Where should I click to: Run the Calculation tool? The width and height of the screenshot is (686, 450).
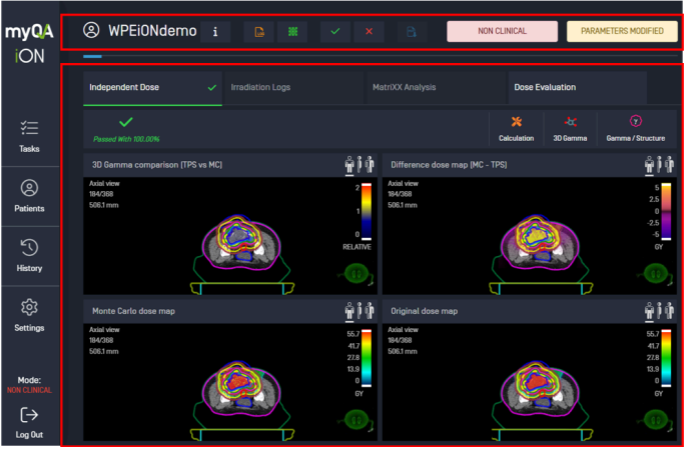pos(516,127)
